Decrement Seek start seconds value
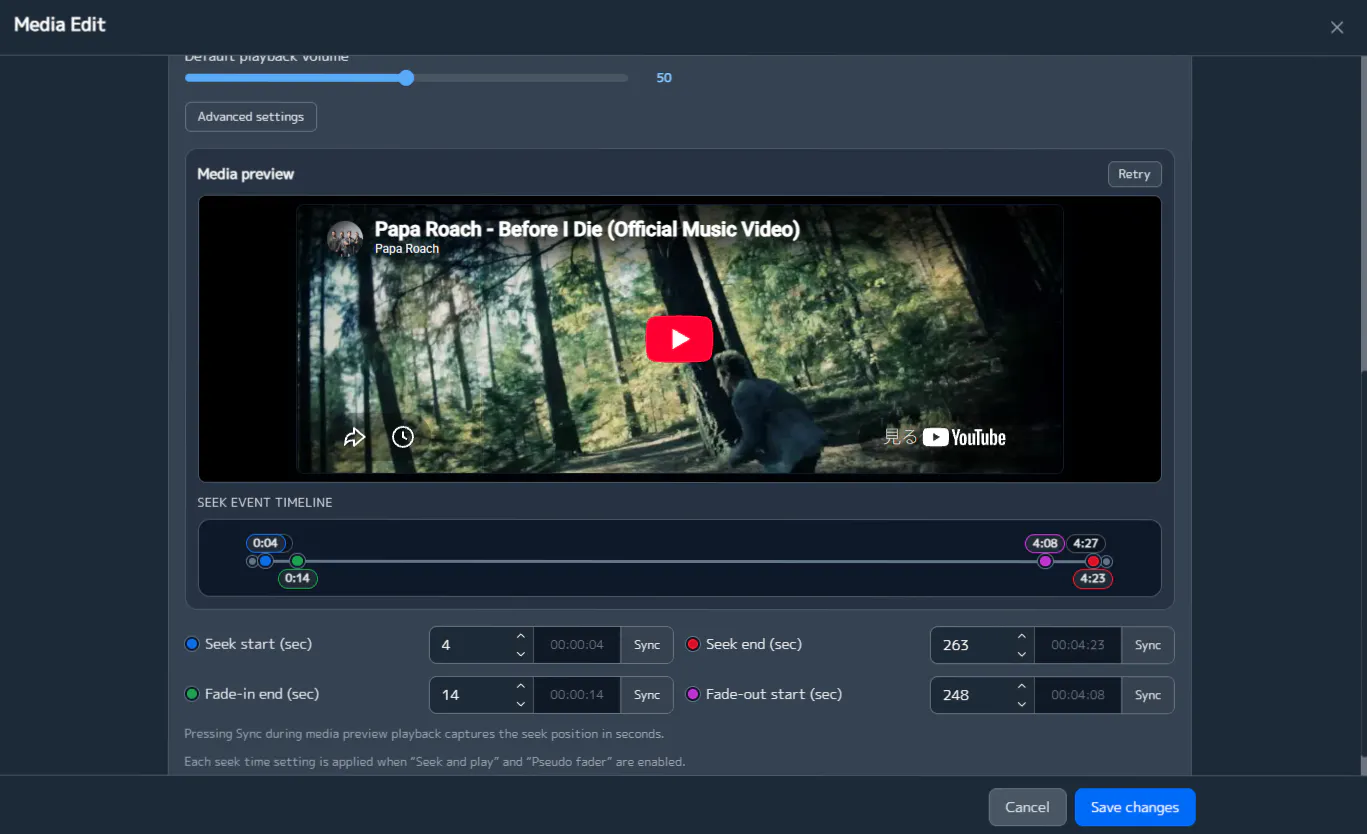The image size is (1367, 834). (520, 654)
